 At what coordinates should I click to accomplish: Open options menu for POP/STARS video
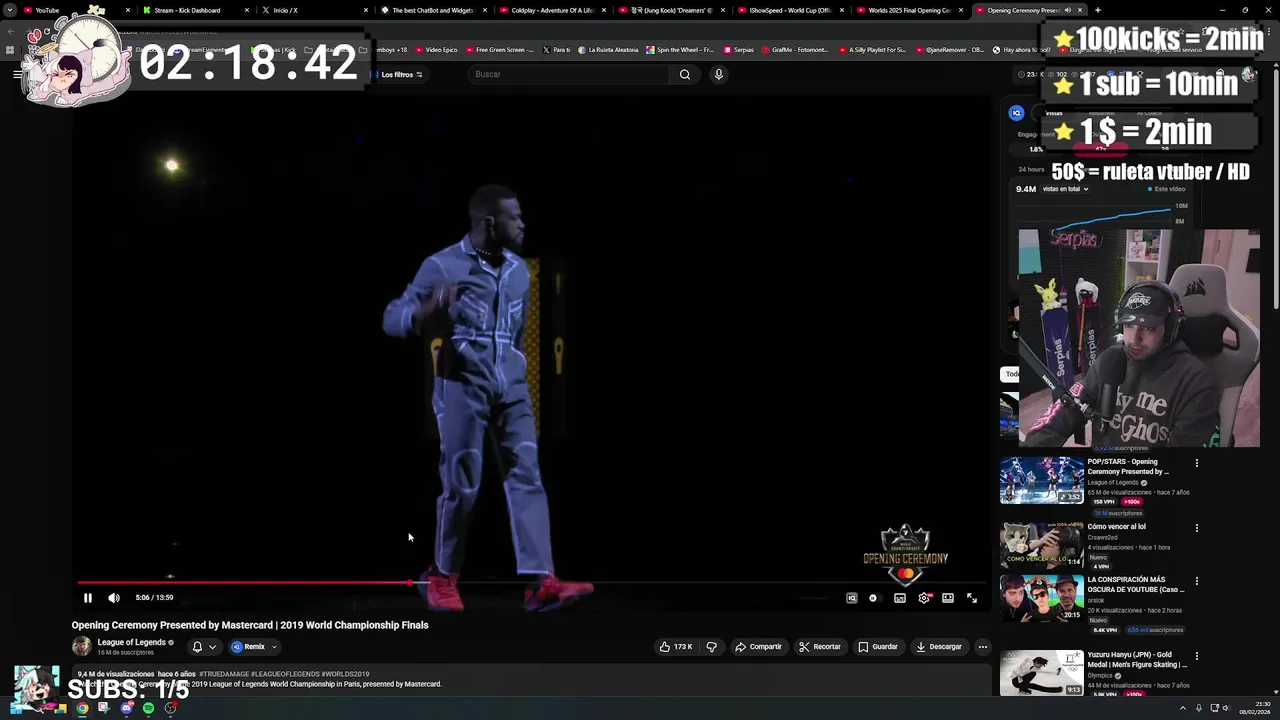click(x=1197, y=463)
